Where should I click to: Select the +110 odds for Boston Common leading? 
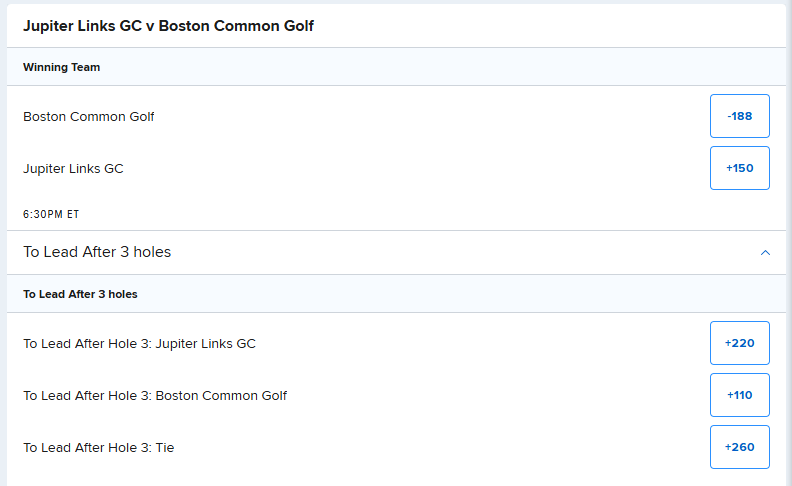pyautogui.click(x=739, y=395)
